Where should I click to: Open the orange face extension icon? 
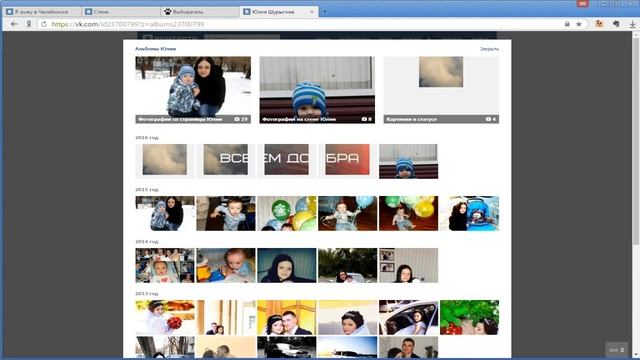point(599,24)
